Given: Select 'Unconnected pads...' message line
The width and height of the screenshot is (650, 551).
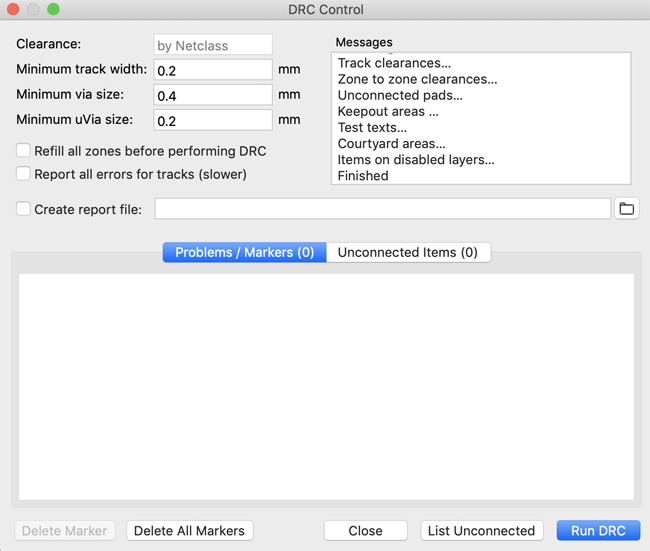Looking at the screenshot, I should coord(400,95).
